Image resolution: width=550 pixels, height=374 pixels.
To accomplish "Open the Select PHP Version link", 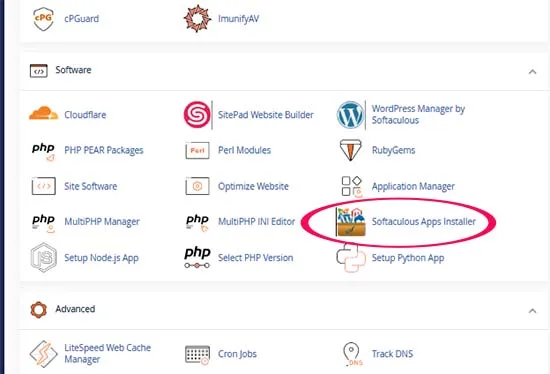I will click(x=255, y=258).
